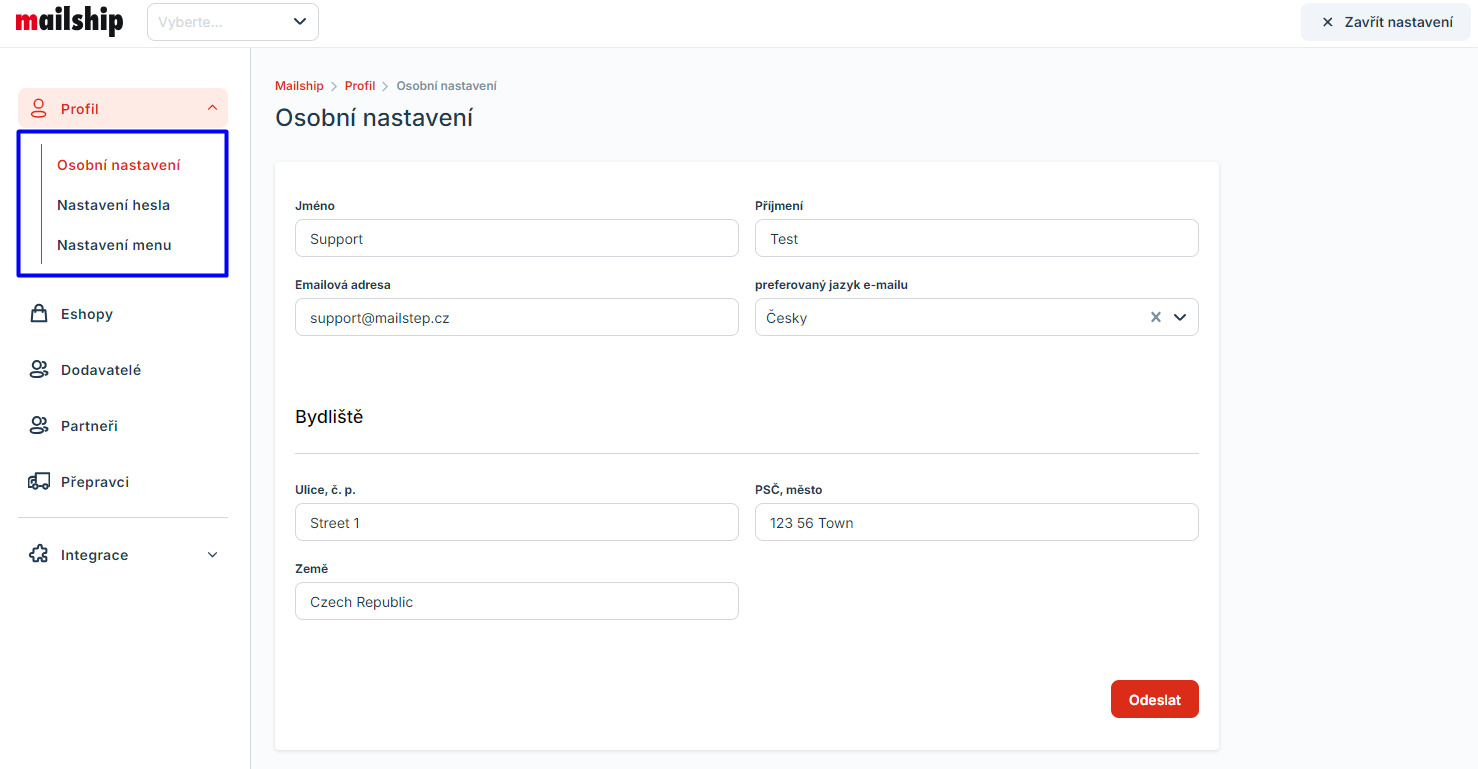Image resolution: width=1478 pixels, height=769 pixels.
Task: Collapse the Profil menu section
Action: pyautogui.click(x=212, y=108)
